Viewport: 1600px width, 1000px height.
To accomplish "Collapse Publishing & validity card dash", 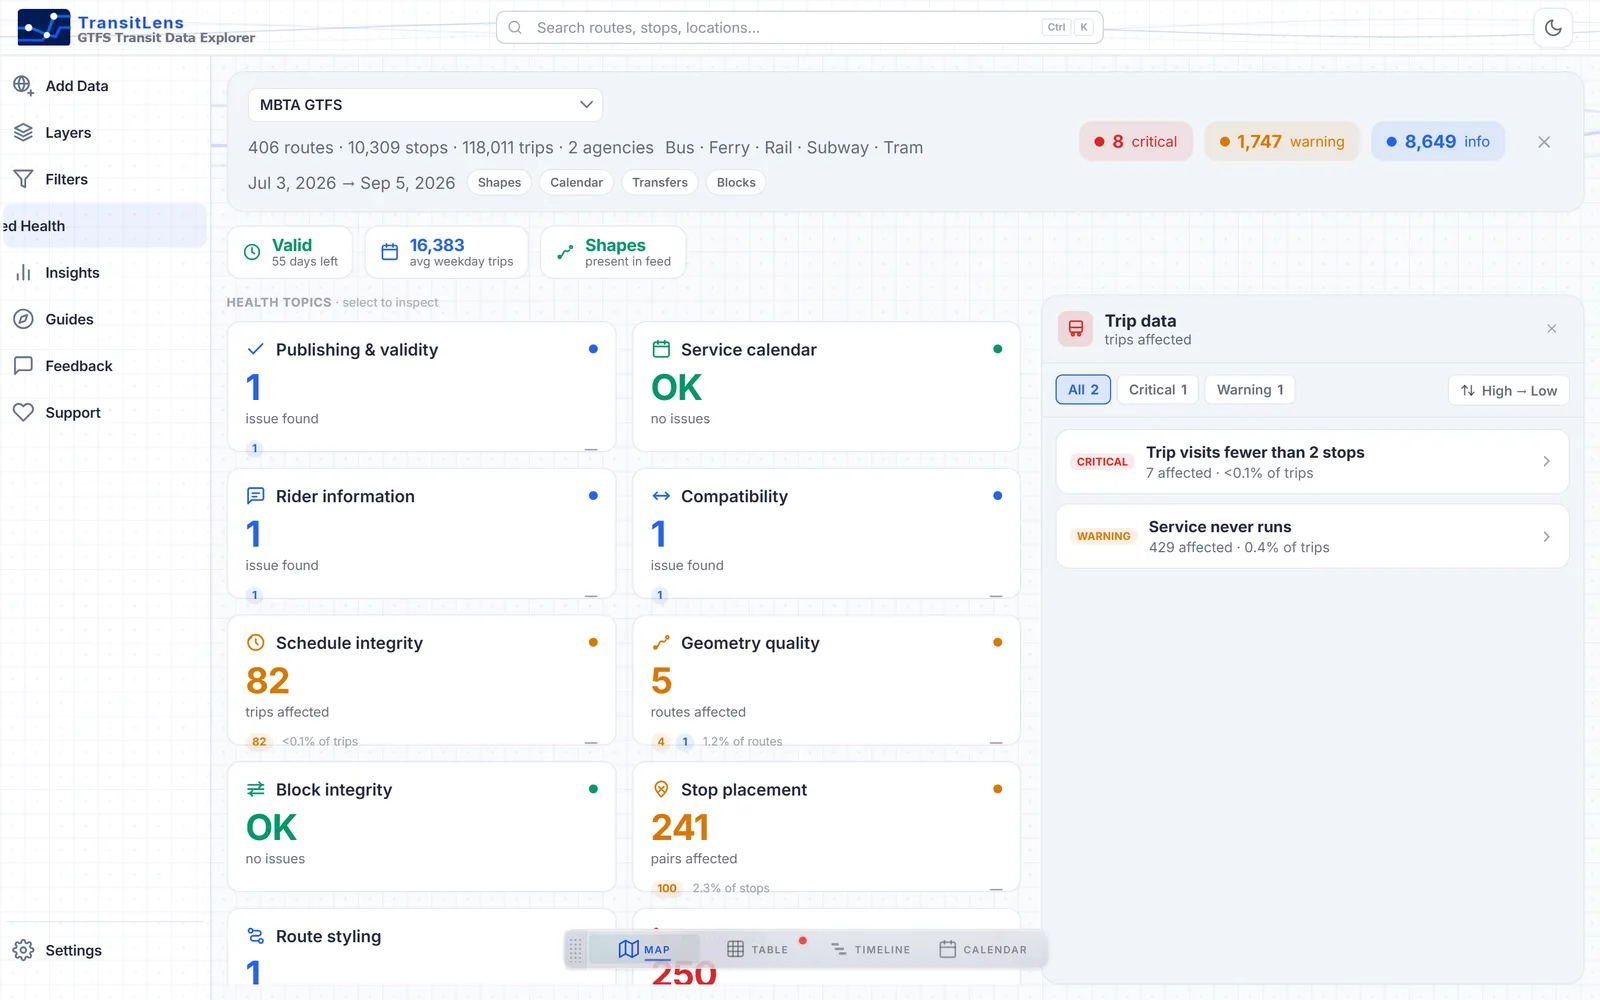I will [591, 450].
